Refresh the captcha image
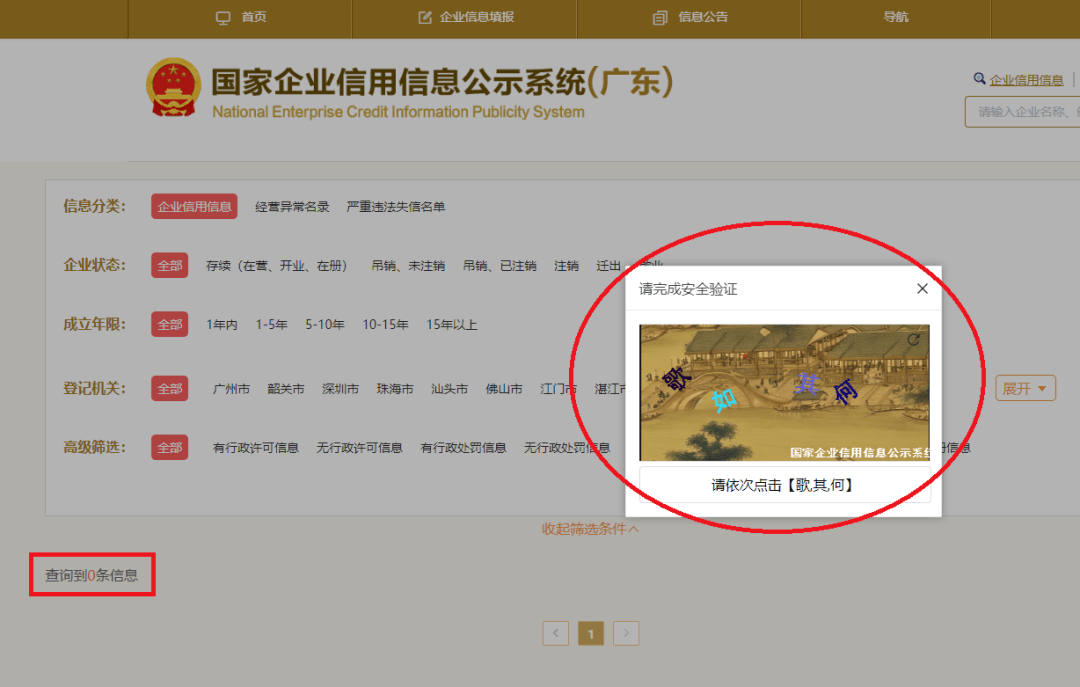 pyautogui.click(x=913, y=339)
